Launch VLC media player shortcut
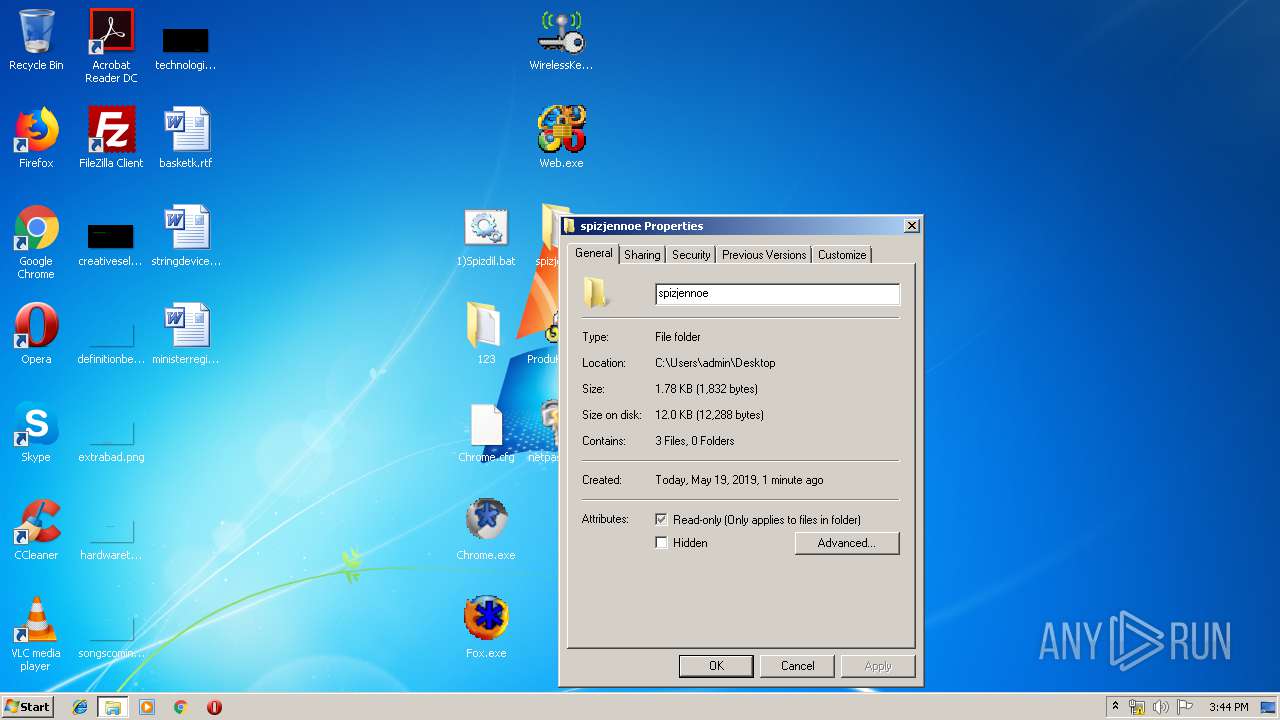 [36, 634]
